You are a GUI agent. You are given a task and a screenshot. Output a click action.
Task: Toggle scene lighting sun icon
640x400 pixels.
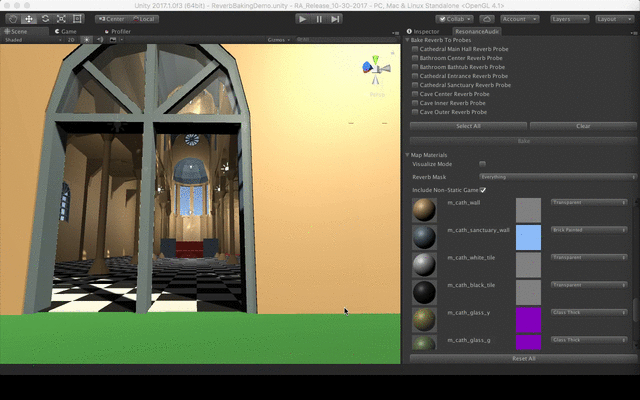[x=86, y=40]
